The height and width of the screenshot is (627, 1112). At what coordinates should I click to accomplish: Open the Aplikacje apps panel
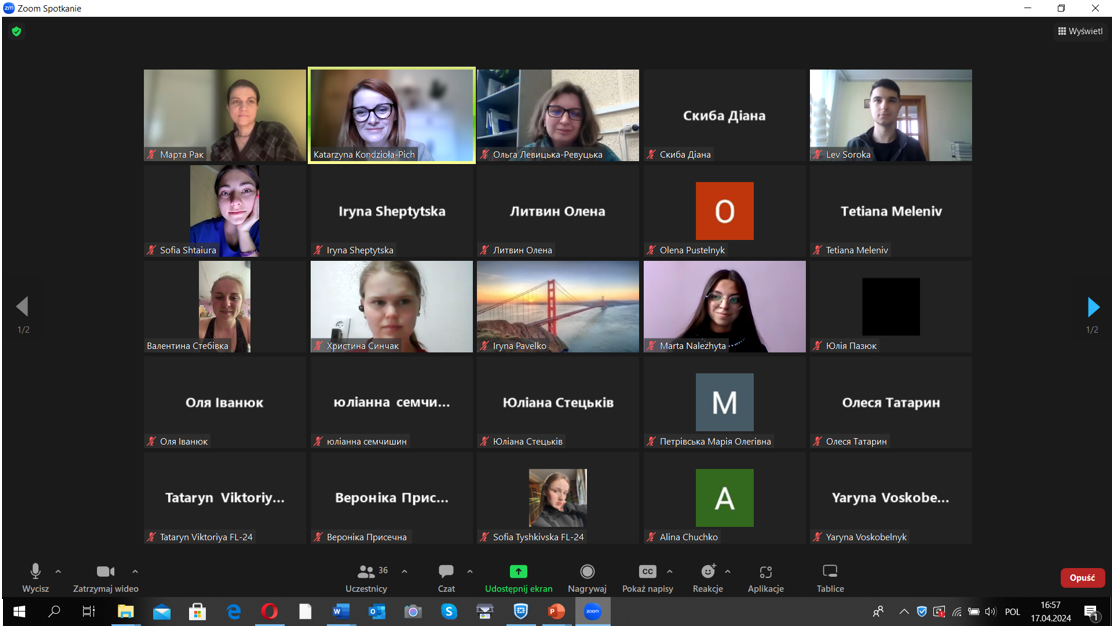[766, 577]
